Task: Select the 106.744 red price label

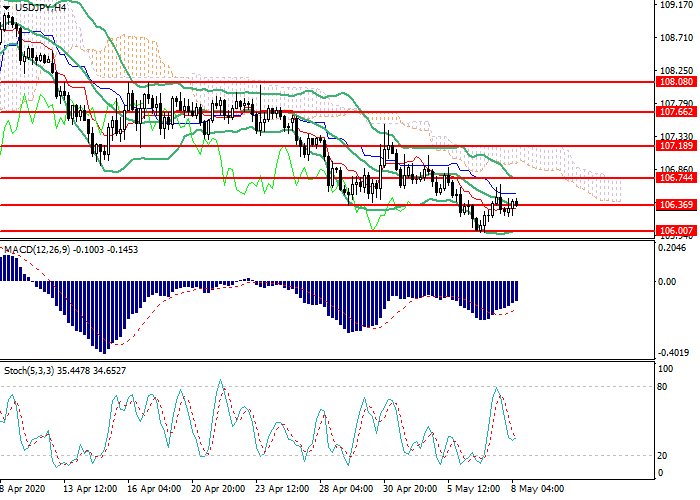Action: click(676, 178)
